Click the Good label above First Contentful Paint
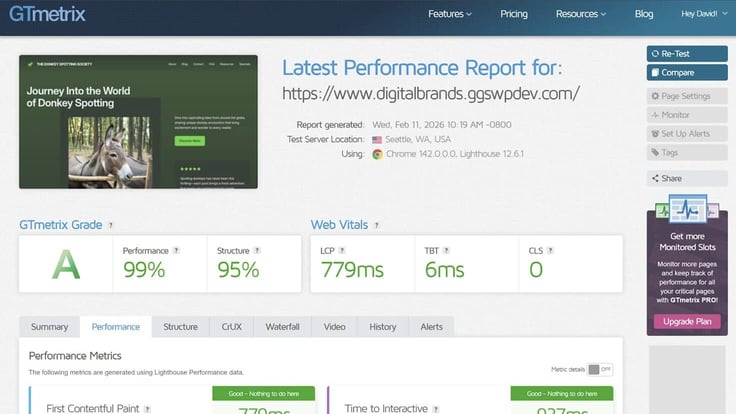Image resolution: width=736 pixels, height=414 pixels. pos(263,394)
